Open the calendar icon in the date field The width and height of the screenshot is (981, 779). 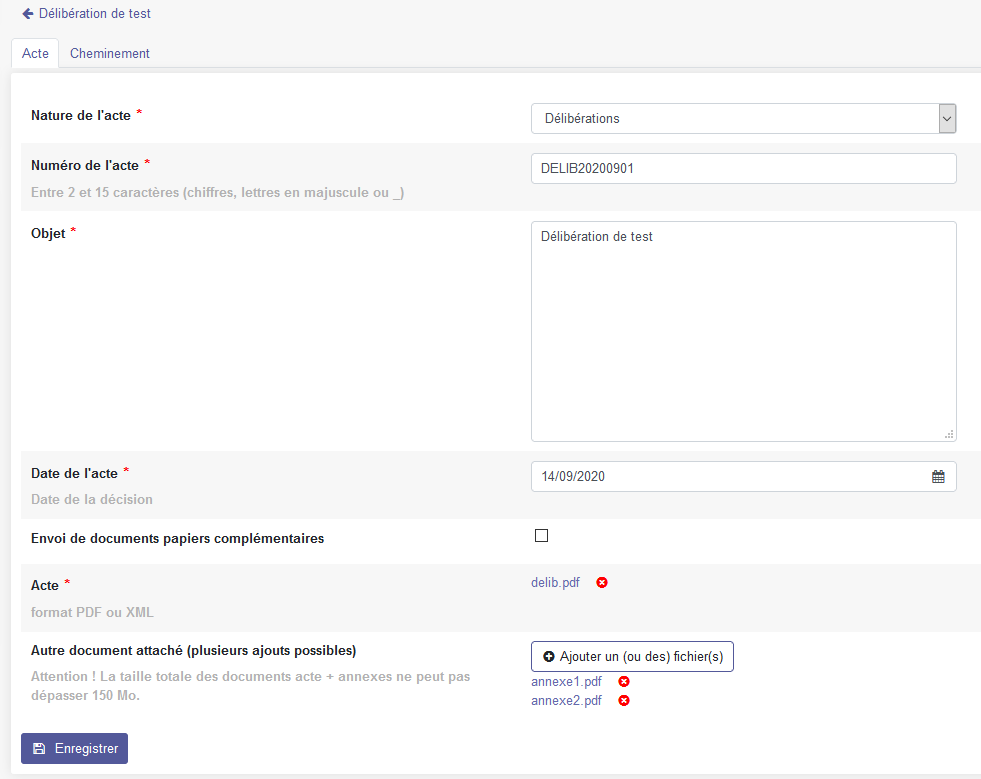pyautogui.click(x=938, y=477)
